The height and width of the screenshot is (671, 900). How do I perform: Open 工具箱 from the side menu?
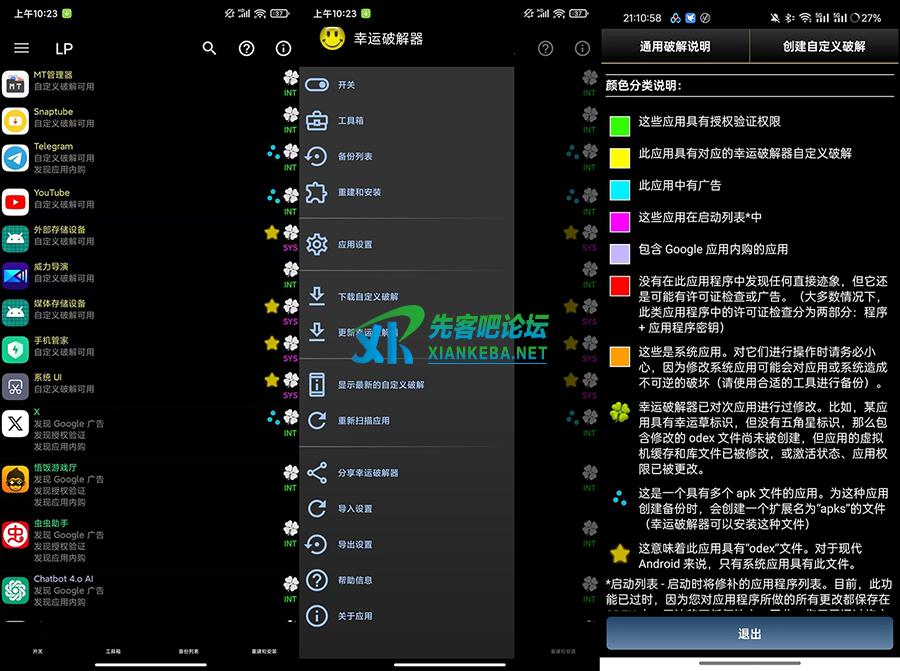pyautogui.click(x=317, y=121)
